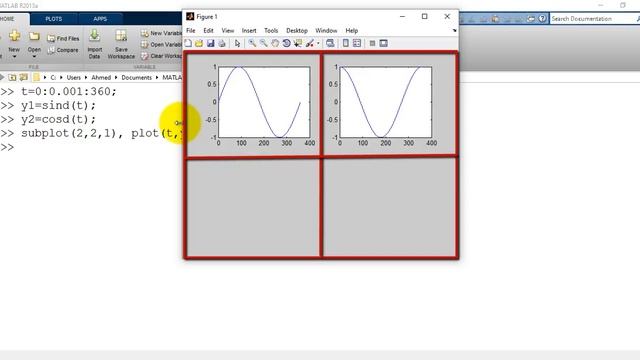Screen dimensions: 640x360
Task: Click the cosine curve subplot axes
Action: point(386,102)
